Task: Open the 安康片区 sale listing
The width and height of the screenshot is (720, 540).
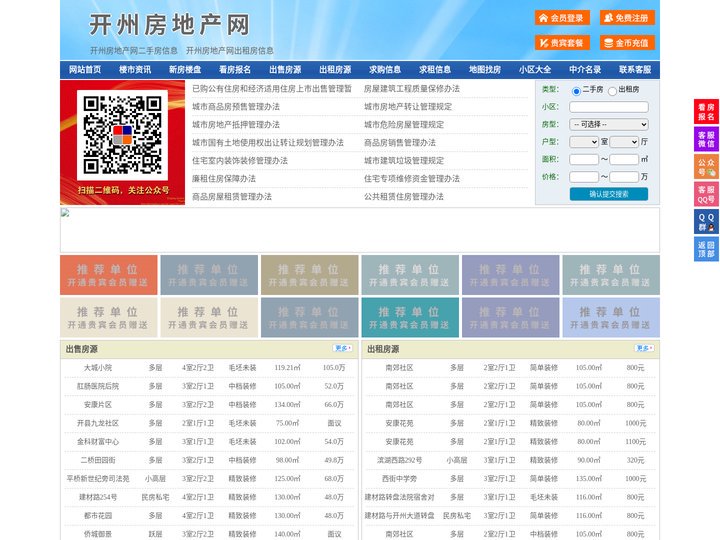Action: click(x=98, y=405)
